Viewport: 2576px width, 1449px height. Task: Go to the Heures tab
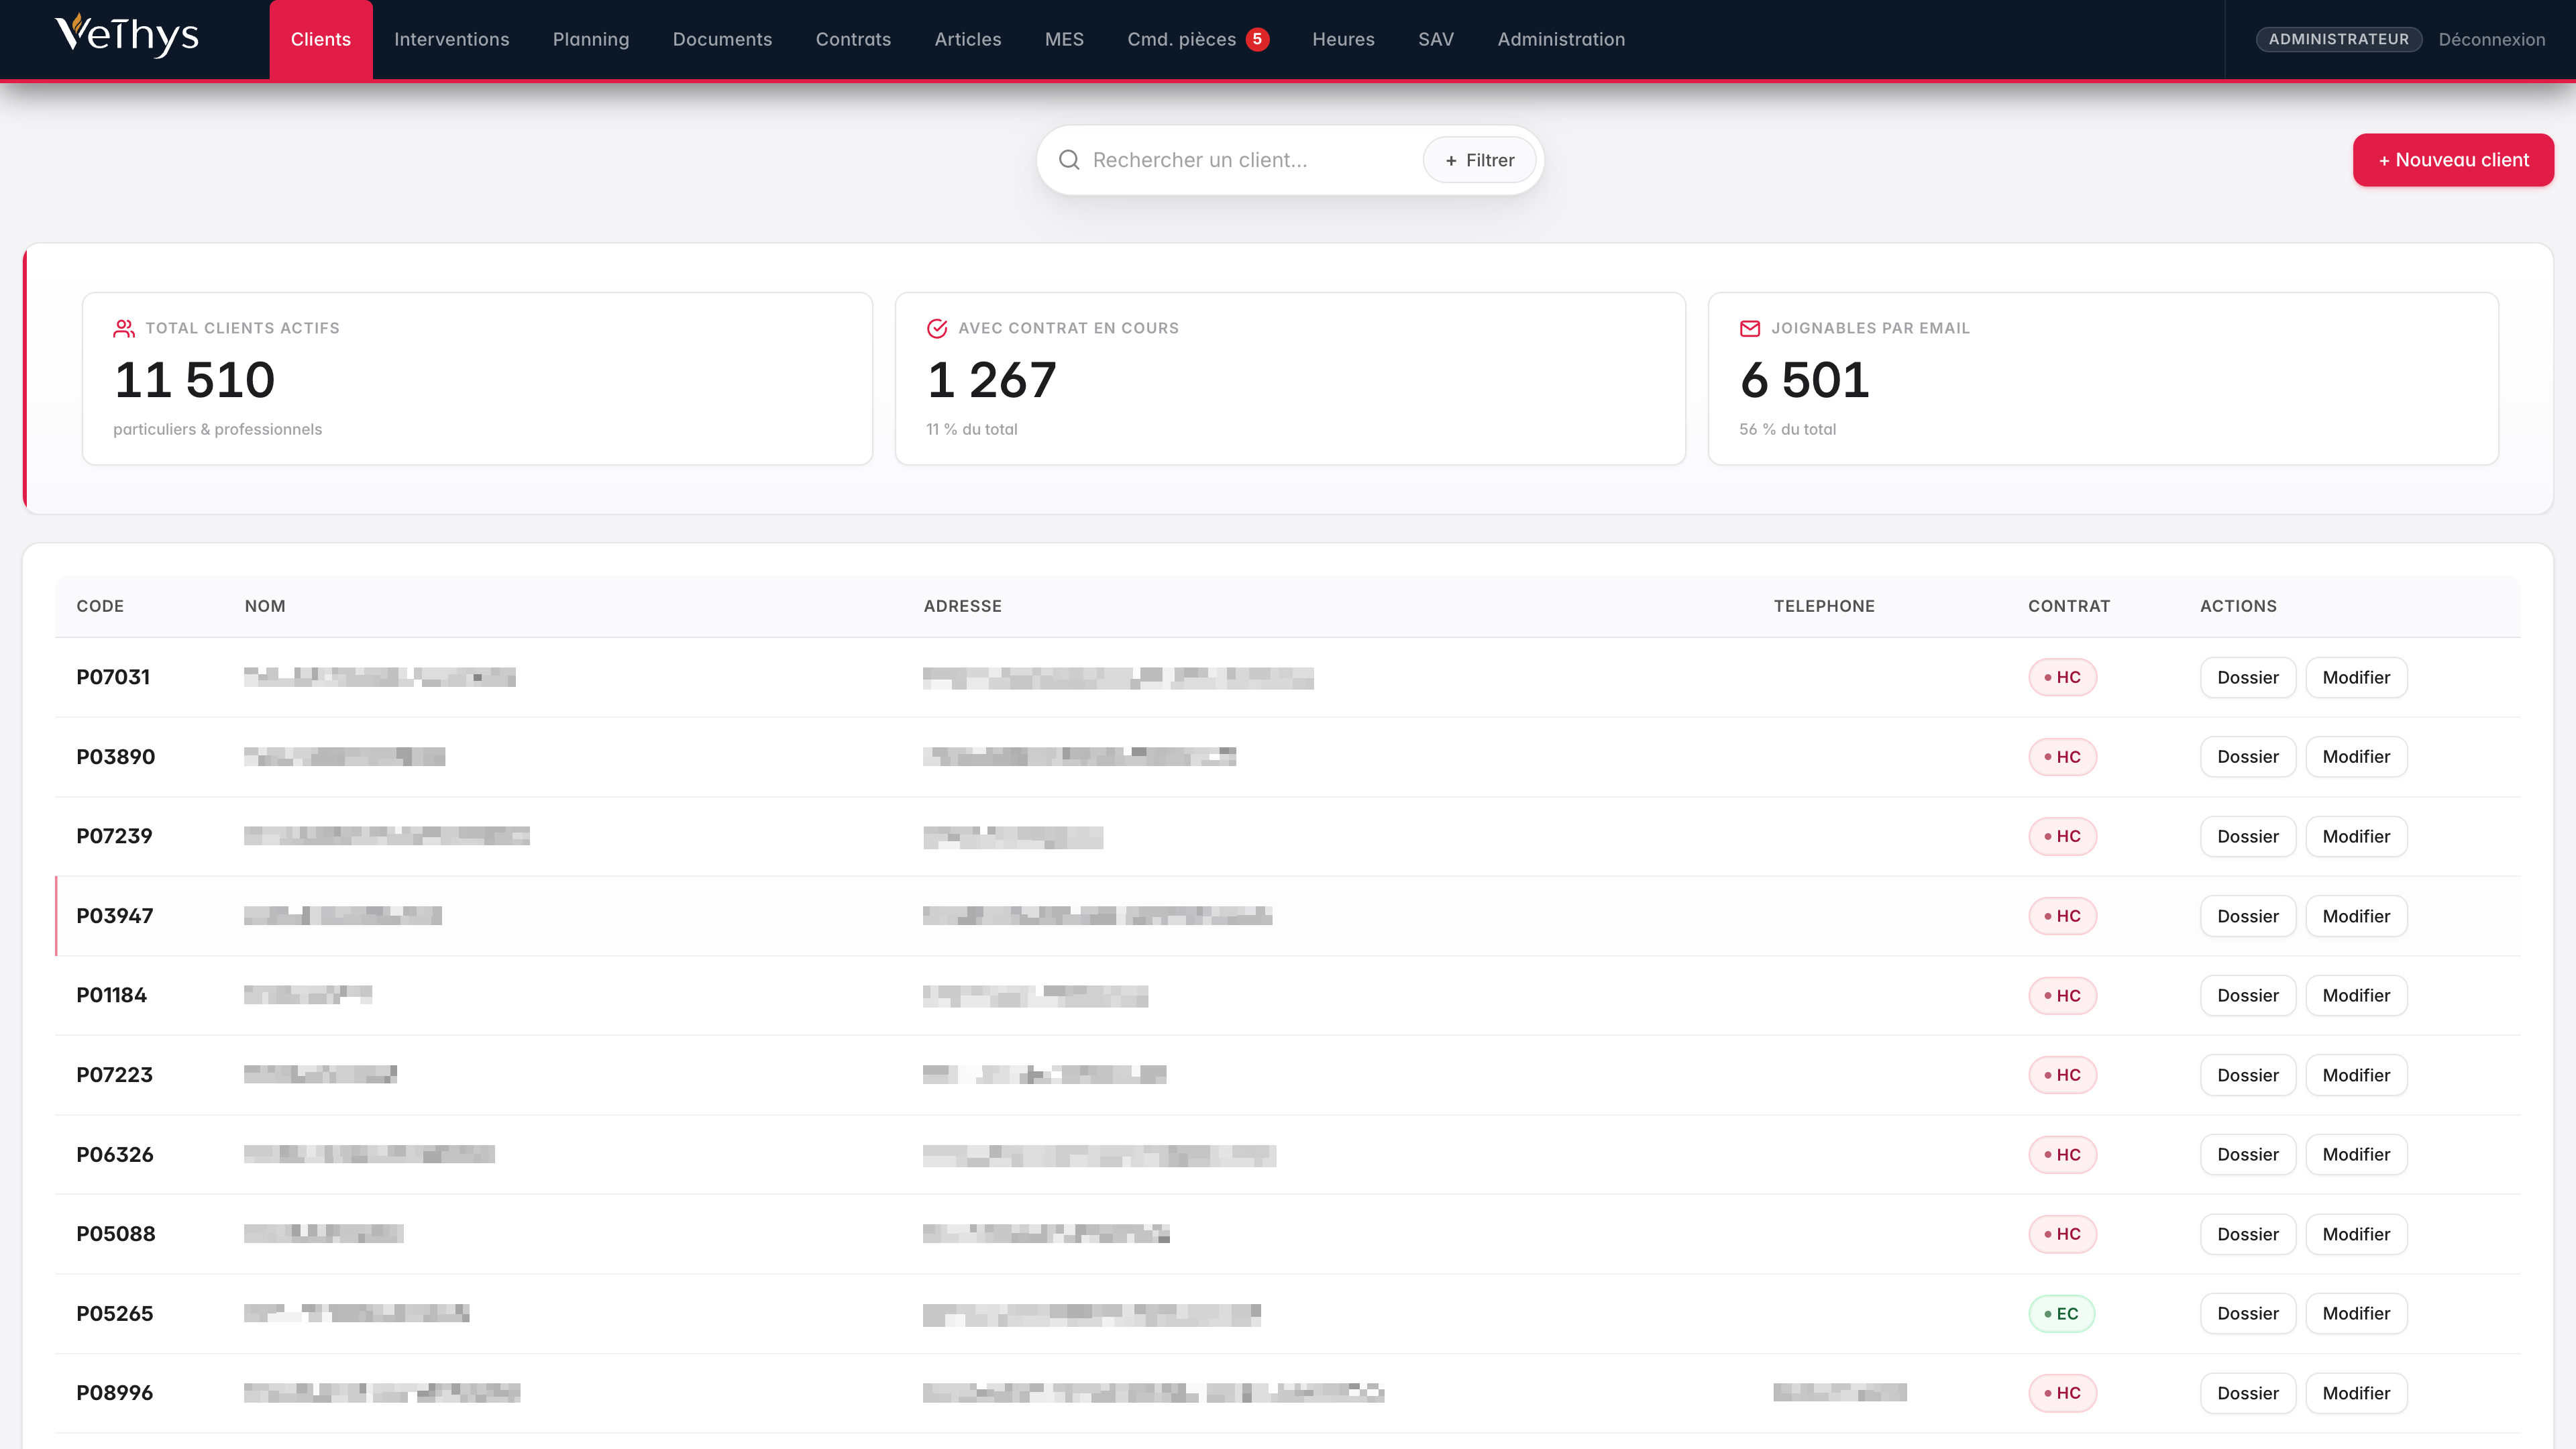(1343, 39)
